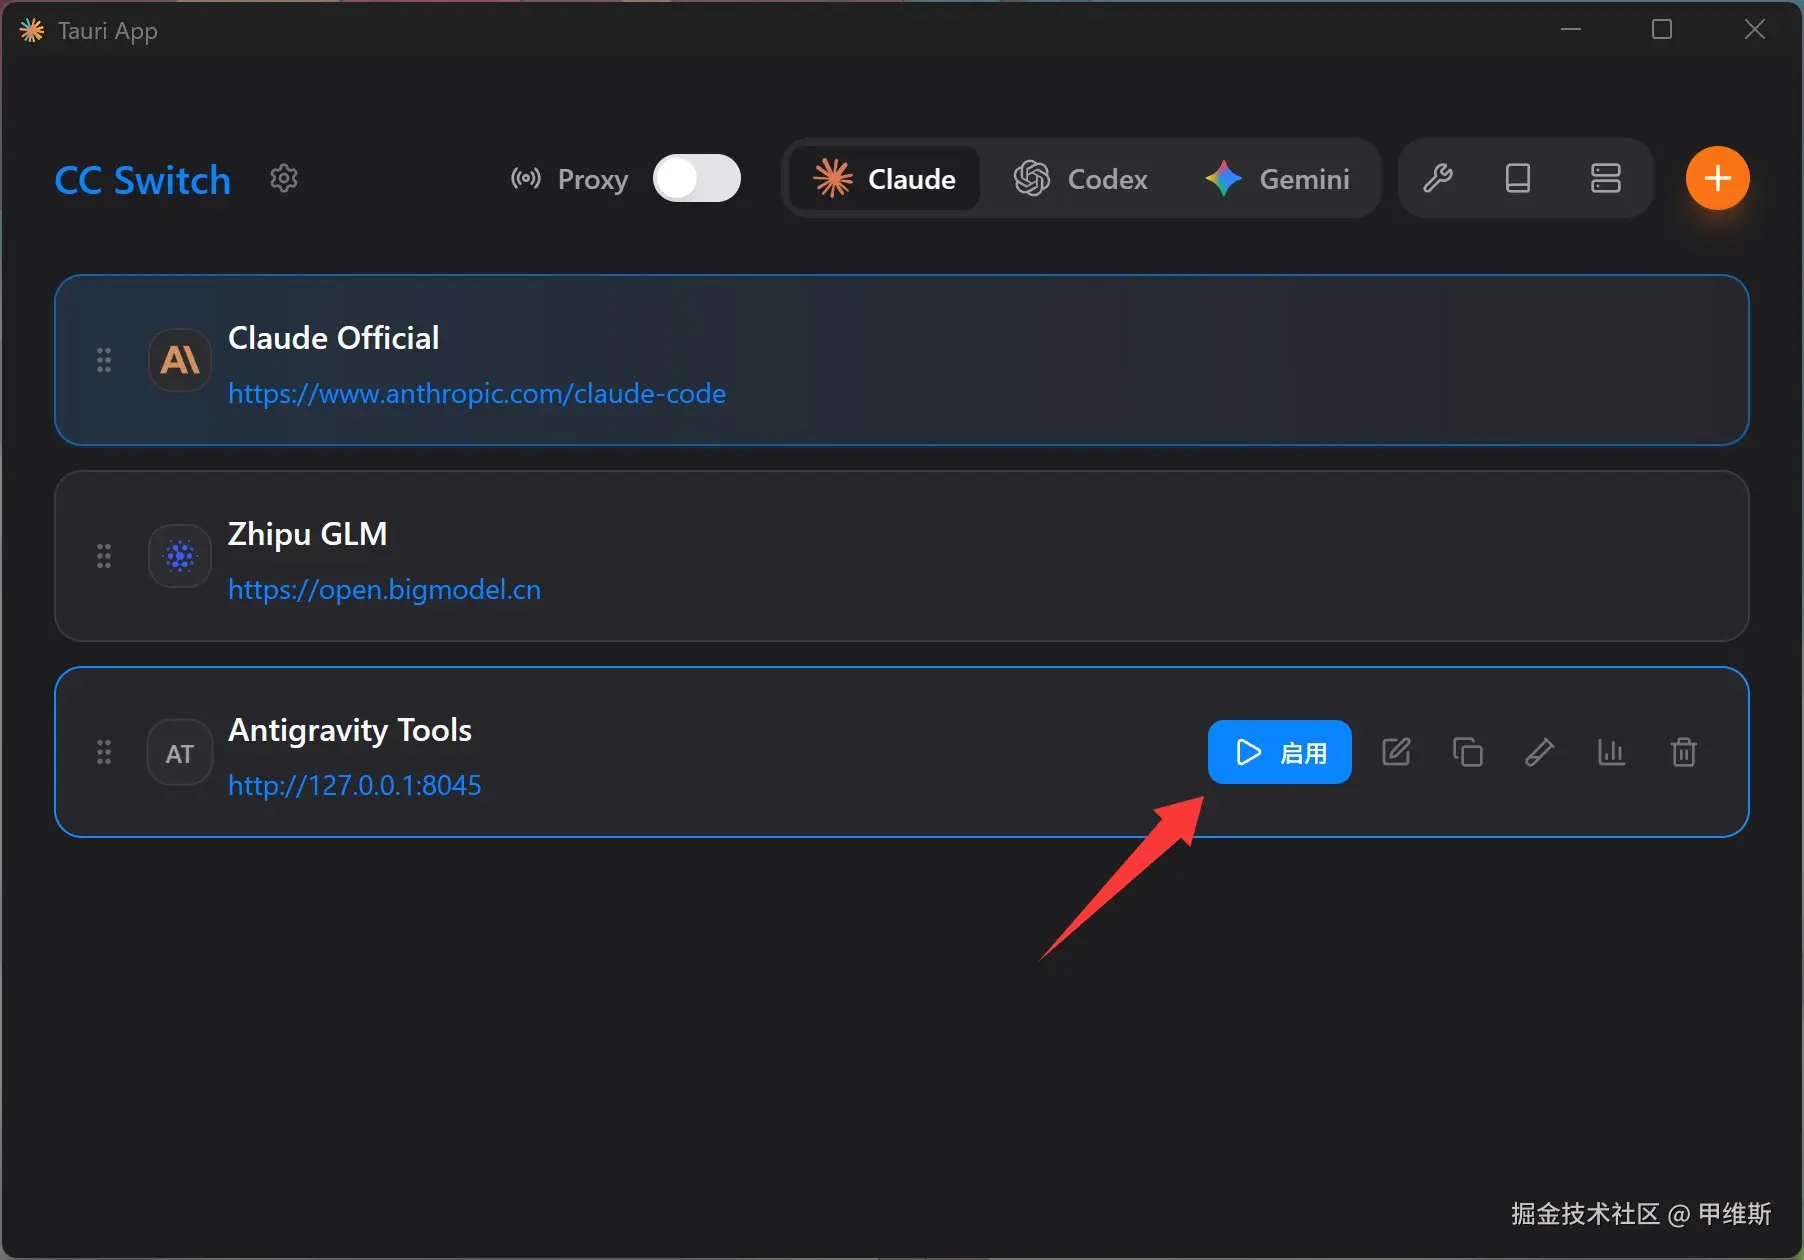
Task: Open the server stack icon
Action: (x=1606, y=179)
